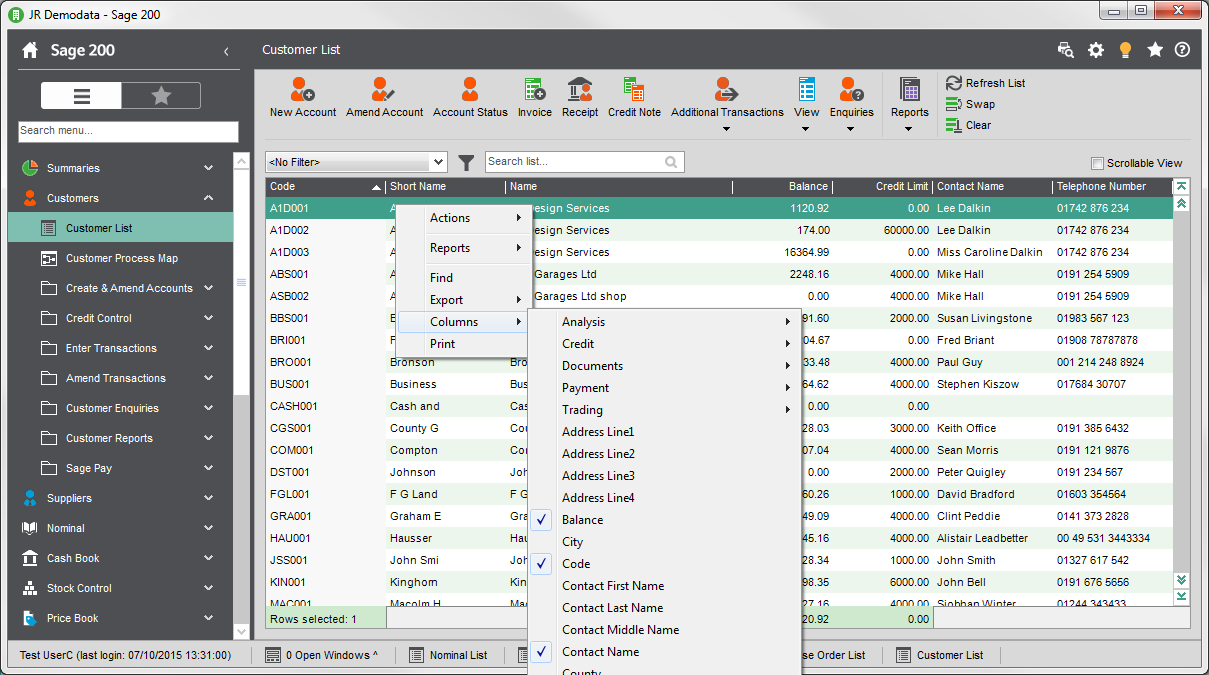Open Customer List in the bottom bar

[x=940, y=655]
